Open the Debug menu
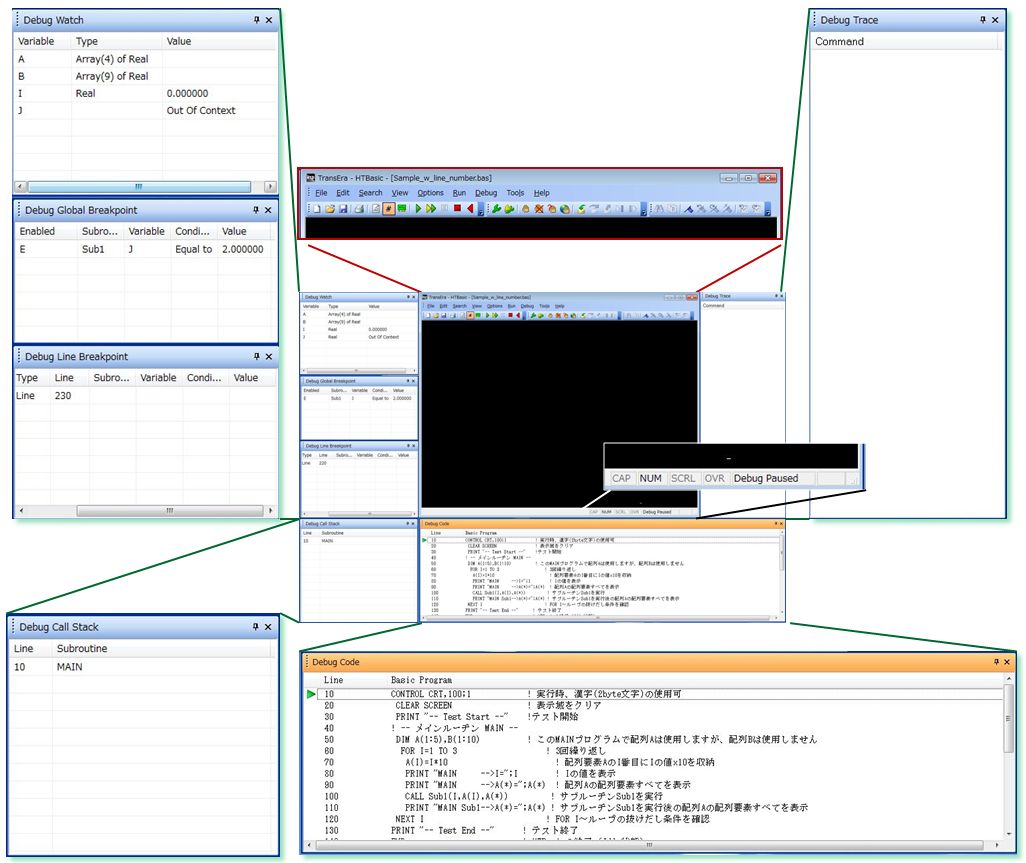The image size is (1026, 863). pyautogui.click(x=486, y=193)
